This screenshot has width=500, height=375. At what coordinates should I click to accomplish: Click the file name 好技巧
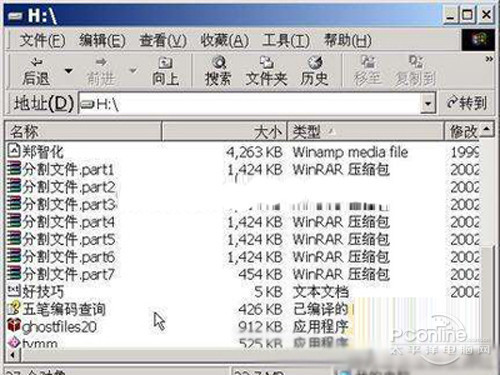(43, 292)
